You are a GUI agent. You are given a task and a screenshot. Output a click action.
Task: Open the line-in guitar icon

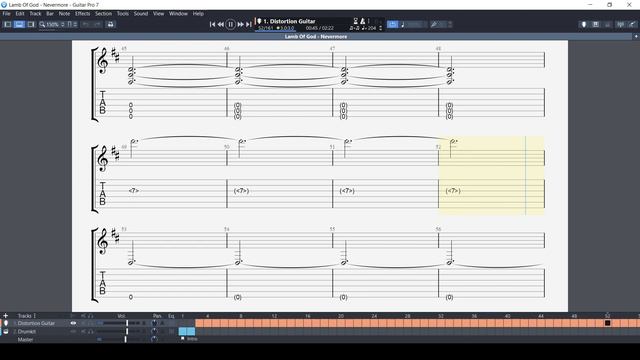(632, 24)
